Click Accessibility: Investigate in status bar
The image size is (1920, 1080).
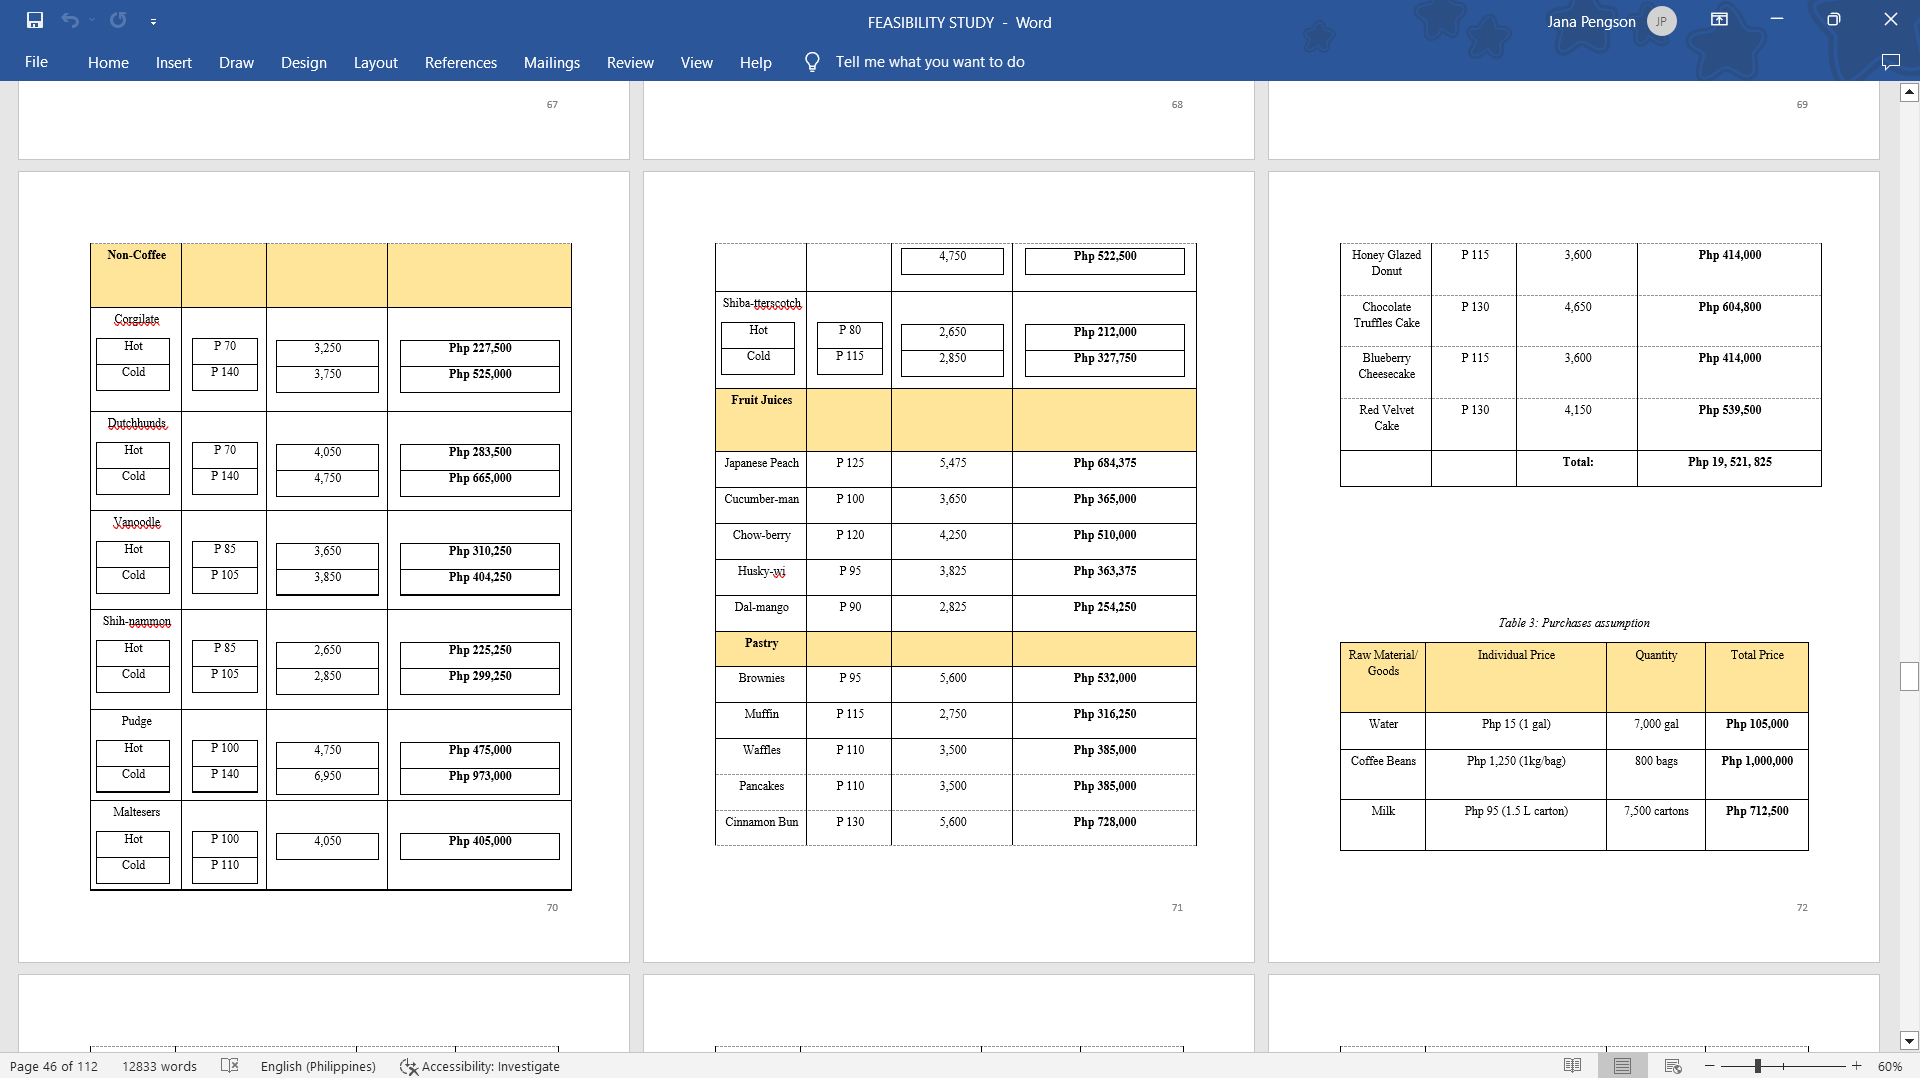[x=480, y=1066]
